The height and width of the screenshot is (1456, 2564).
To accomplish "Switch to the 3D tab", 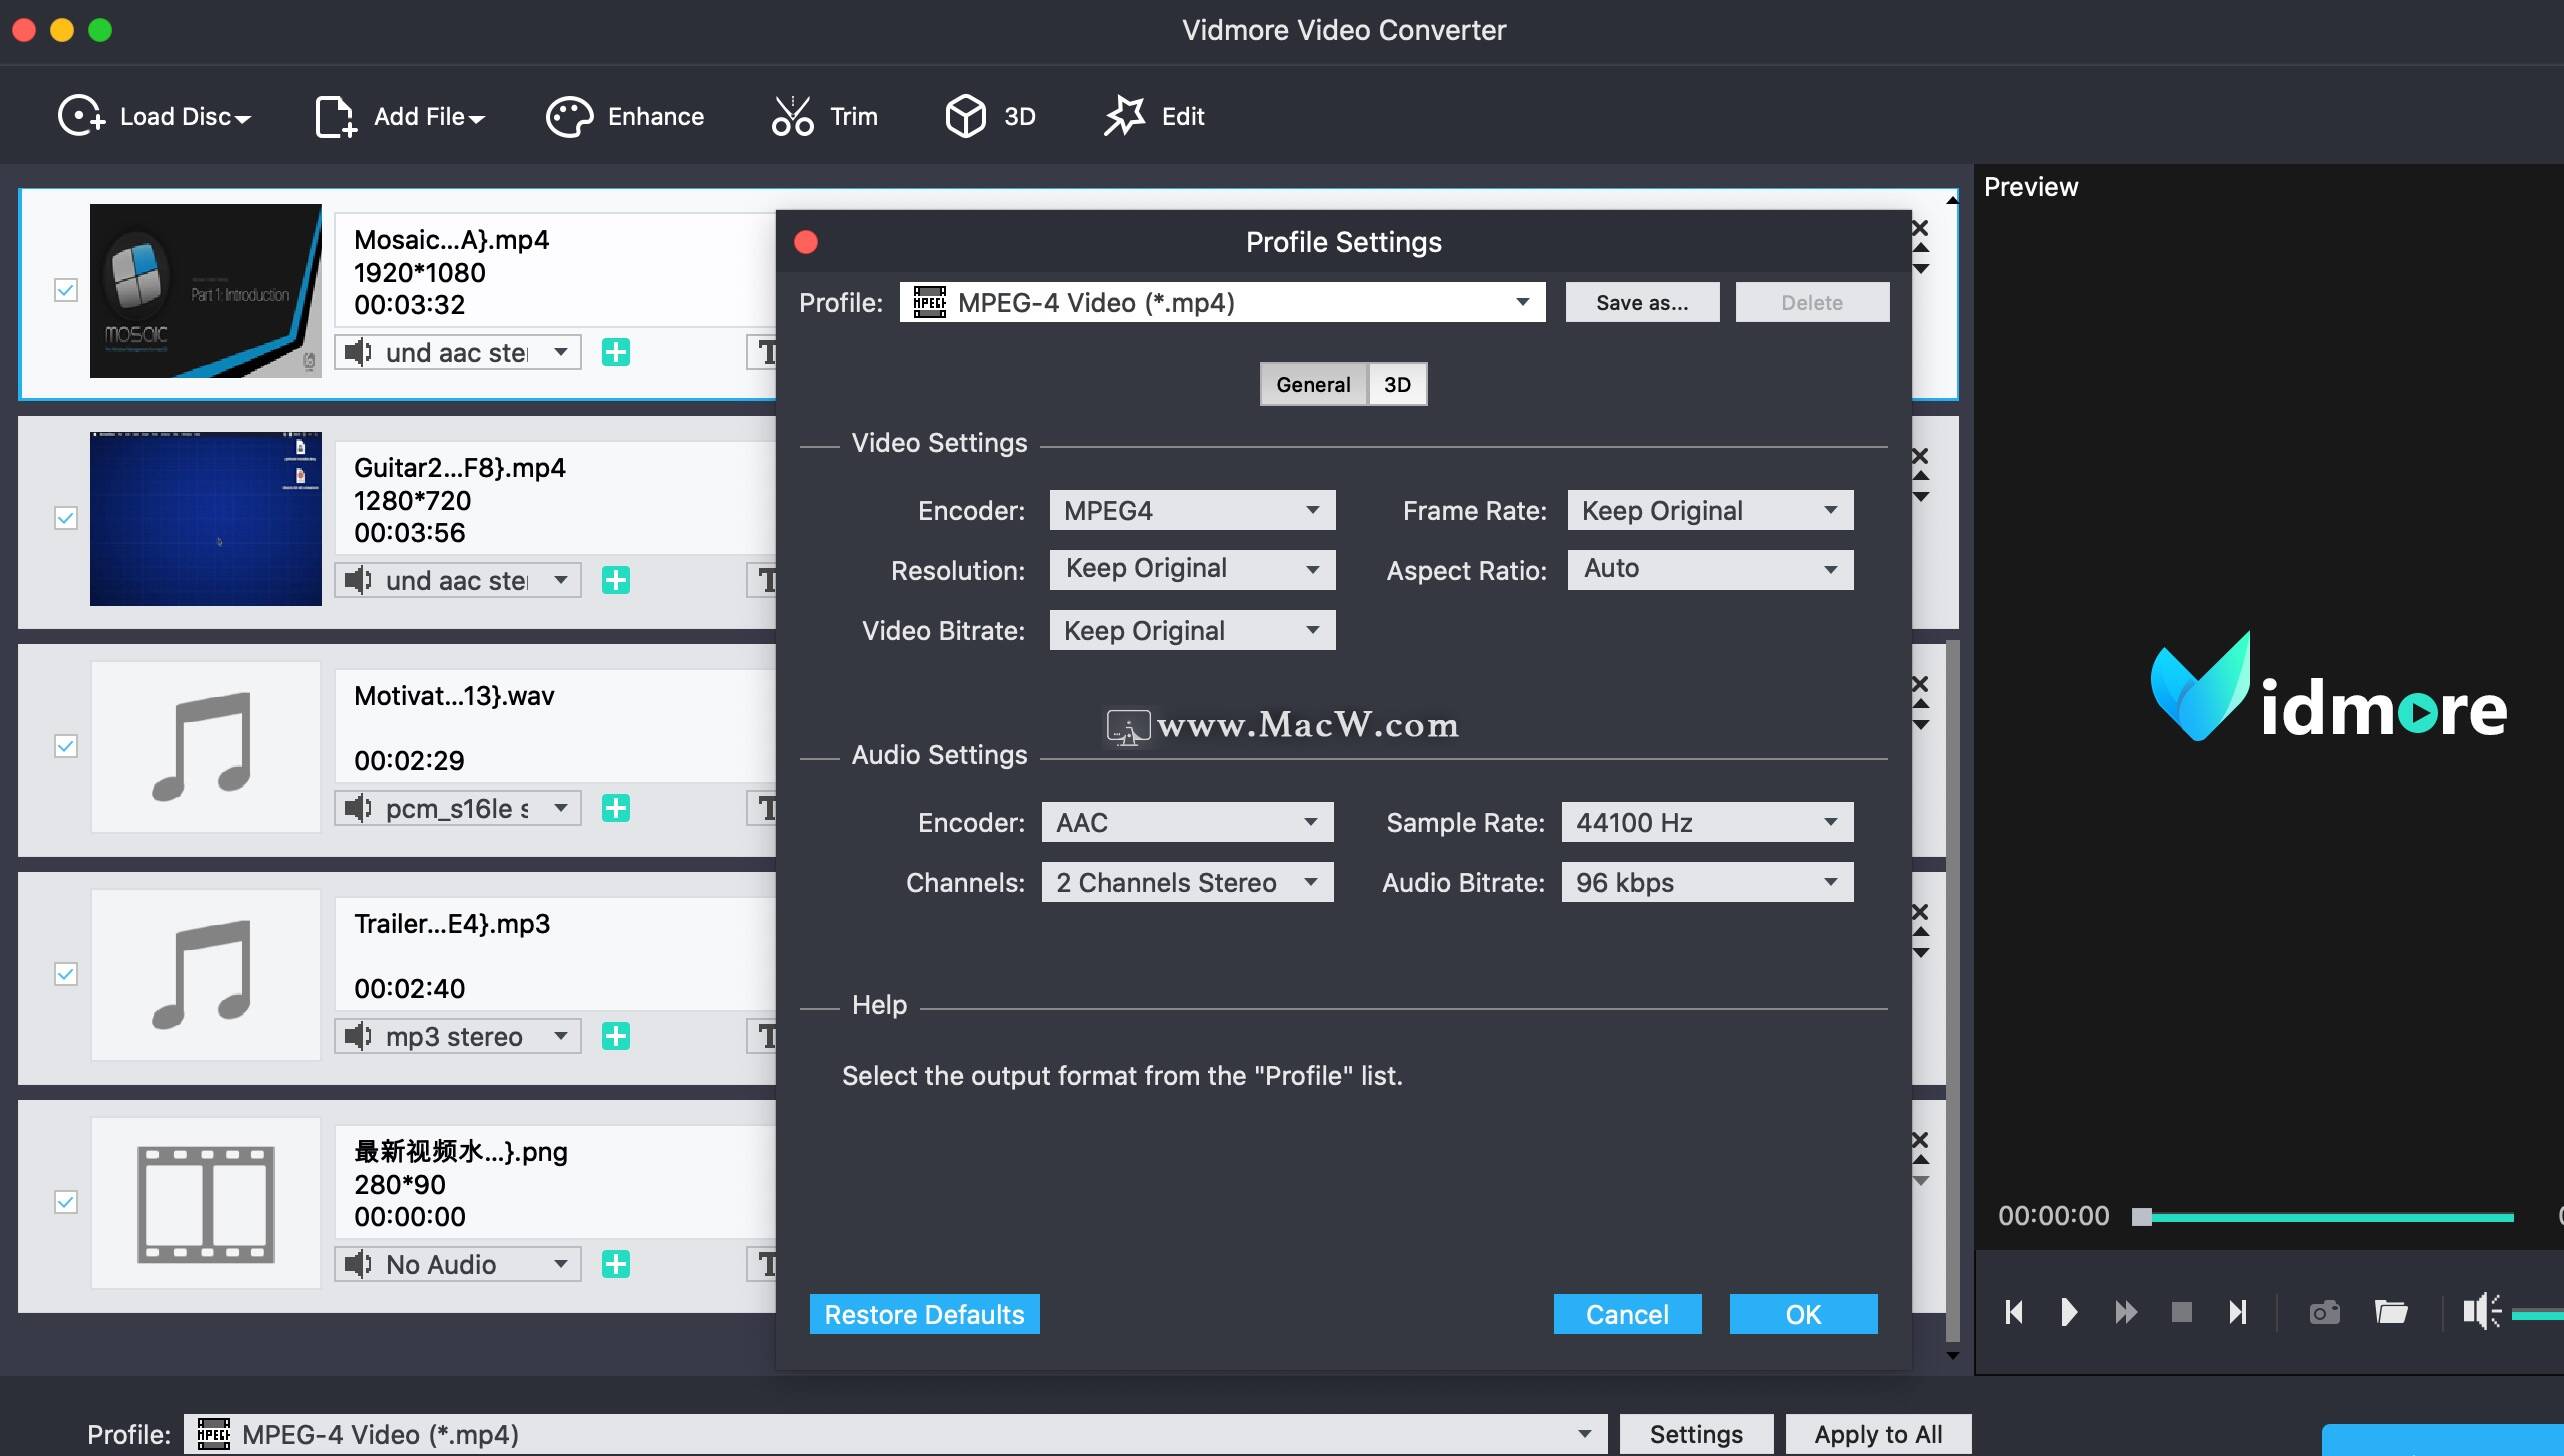I will click(1396, 384).
